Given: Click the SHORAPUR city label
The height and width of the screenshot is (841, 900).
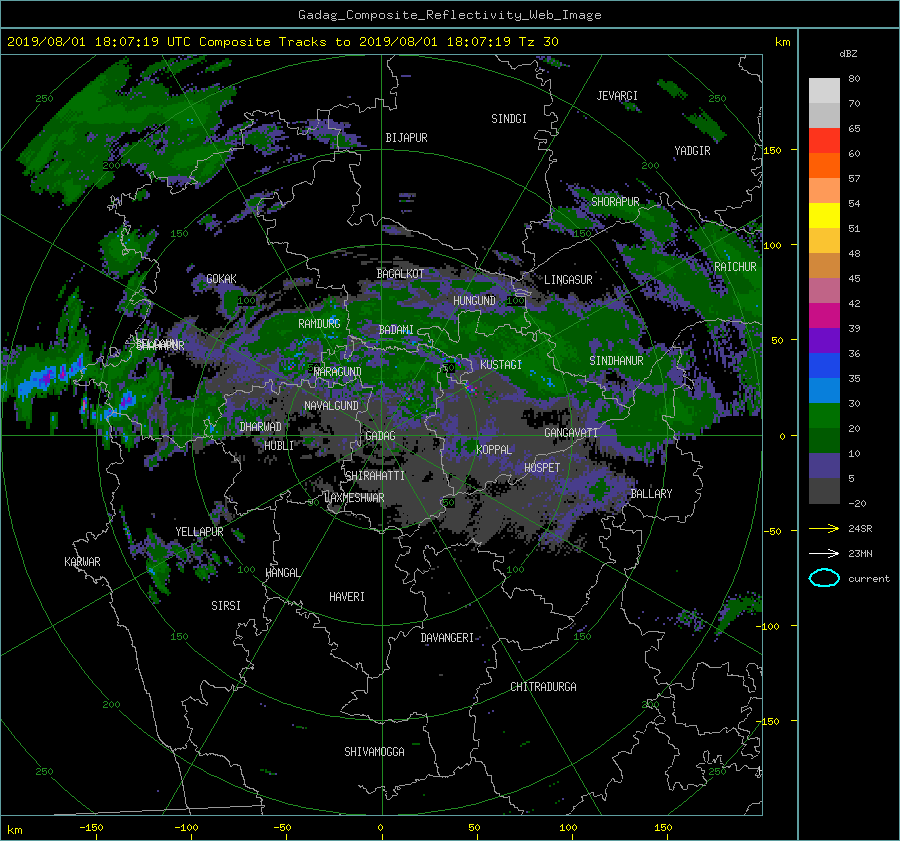Looking at the screenshot, I should (x=615, y=202).
